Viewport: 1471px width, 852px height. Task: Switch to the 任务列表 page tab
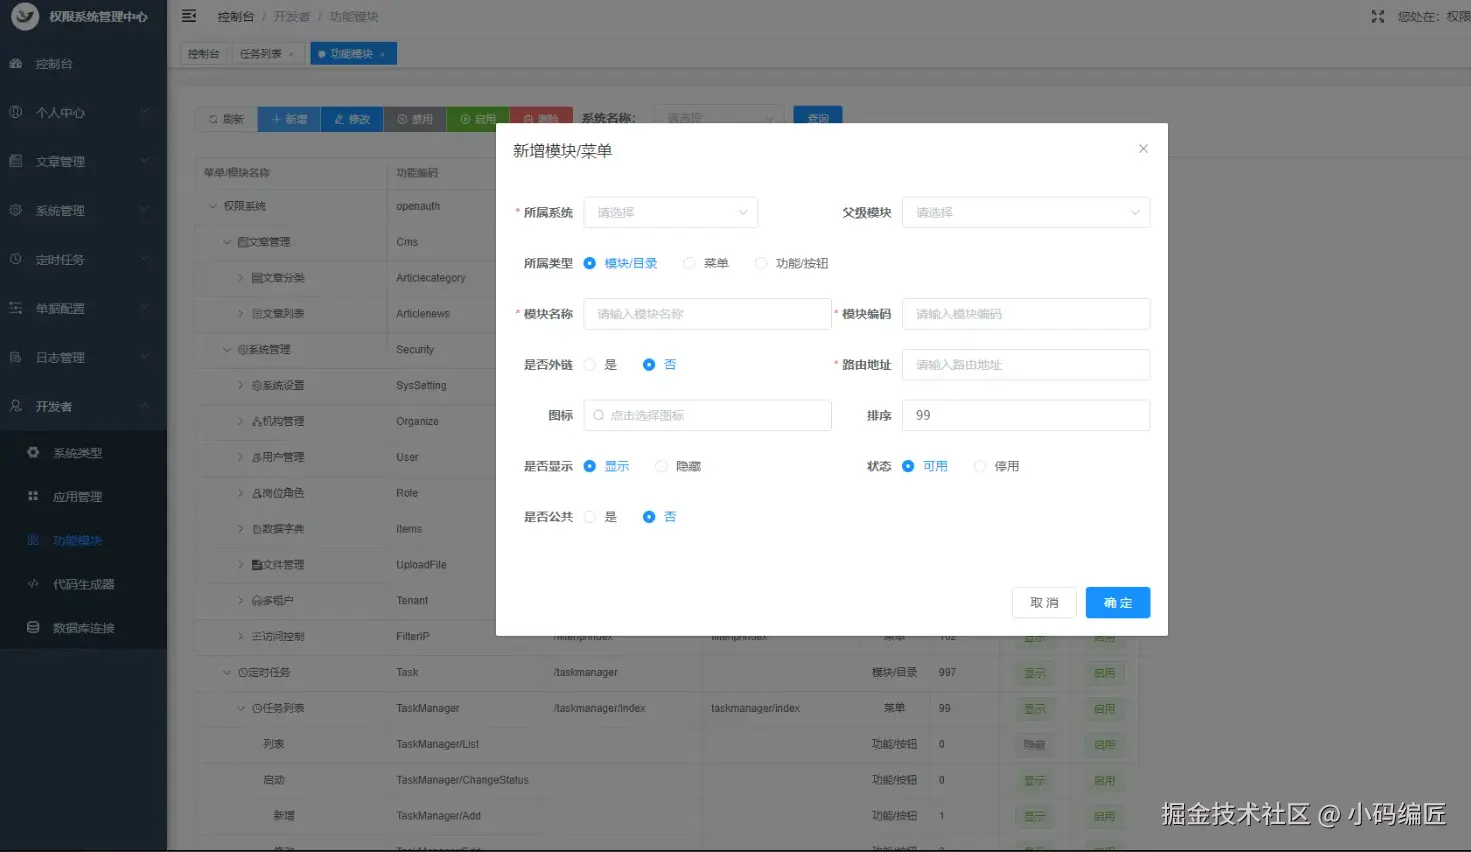tap(267, 54)
